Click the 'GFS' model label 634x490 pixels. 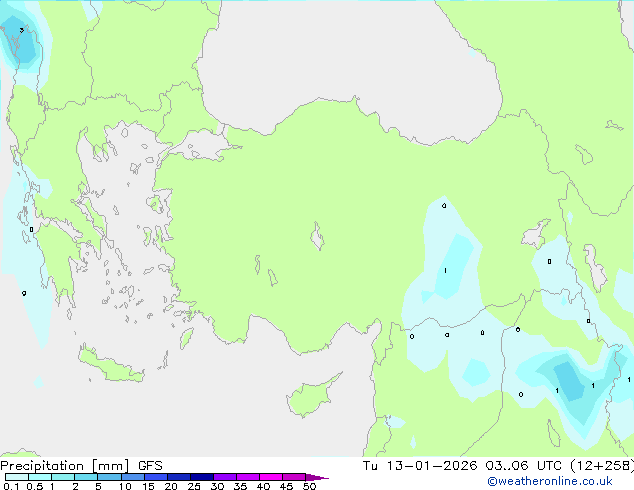(x=150, y=466)
